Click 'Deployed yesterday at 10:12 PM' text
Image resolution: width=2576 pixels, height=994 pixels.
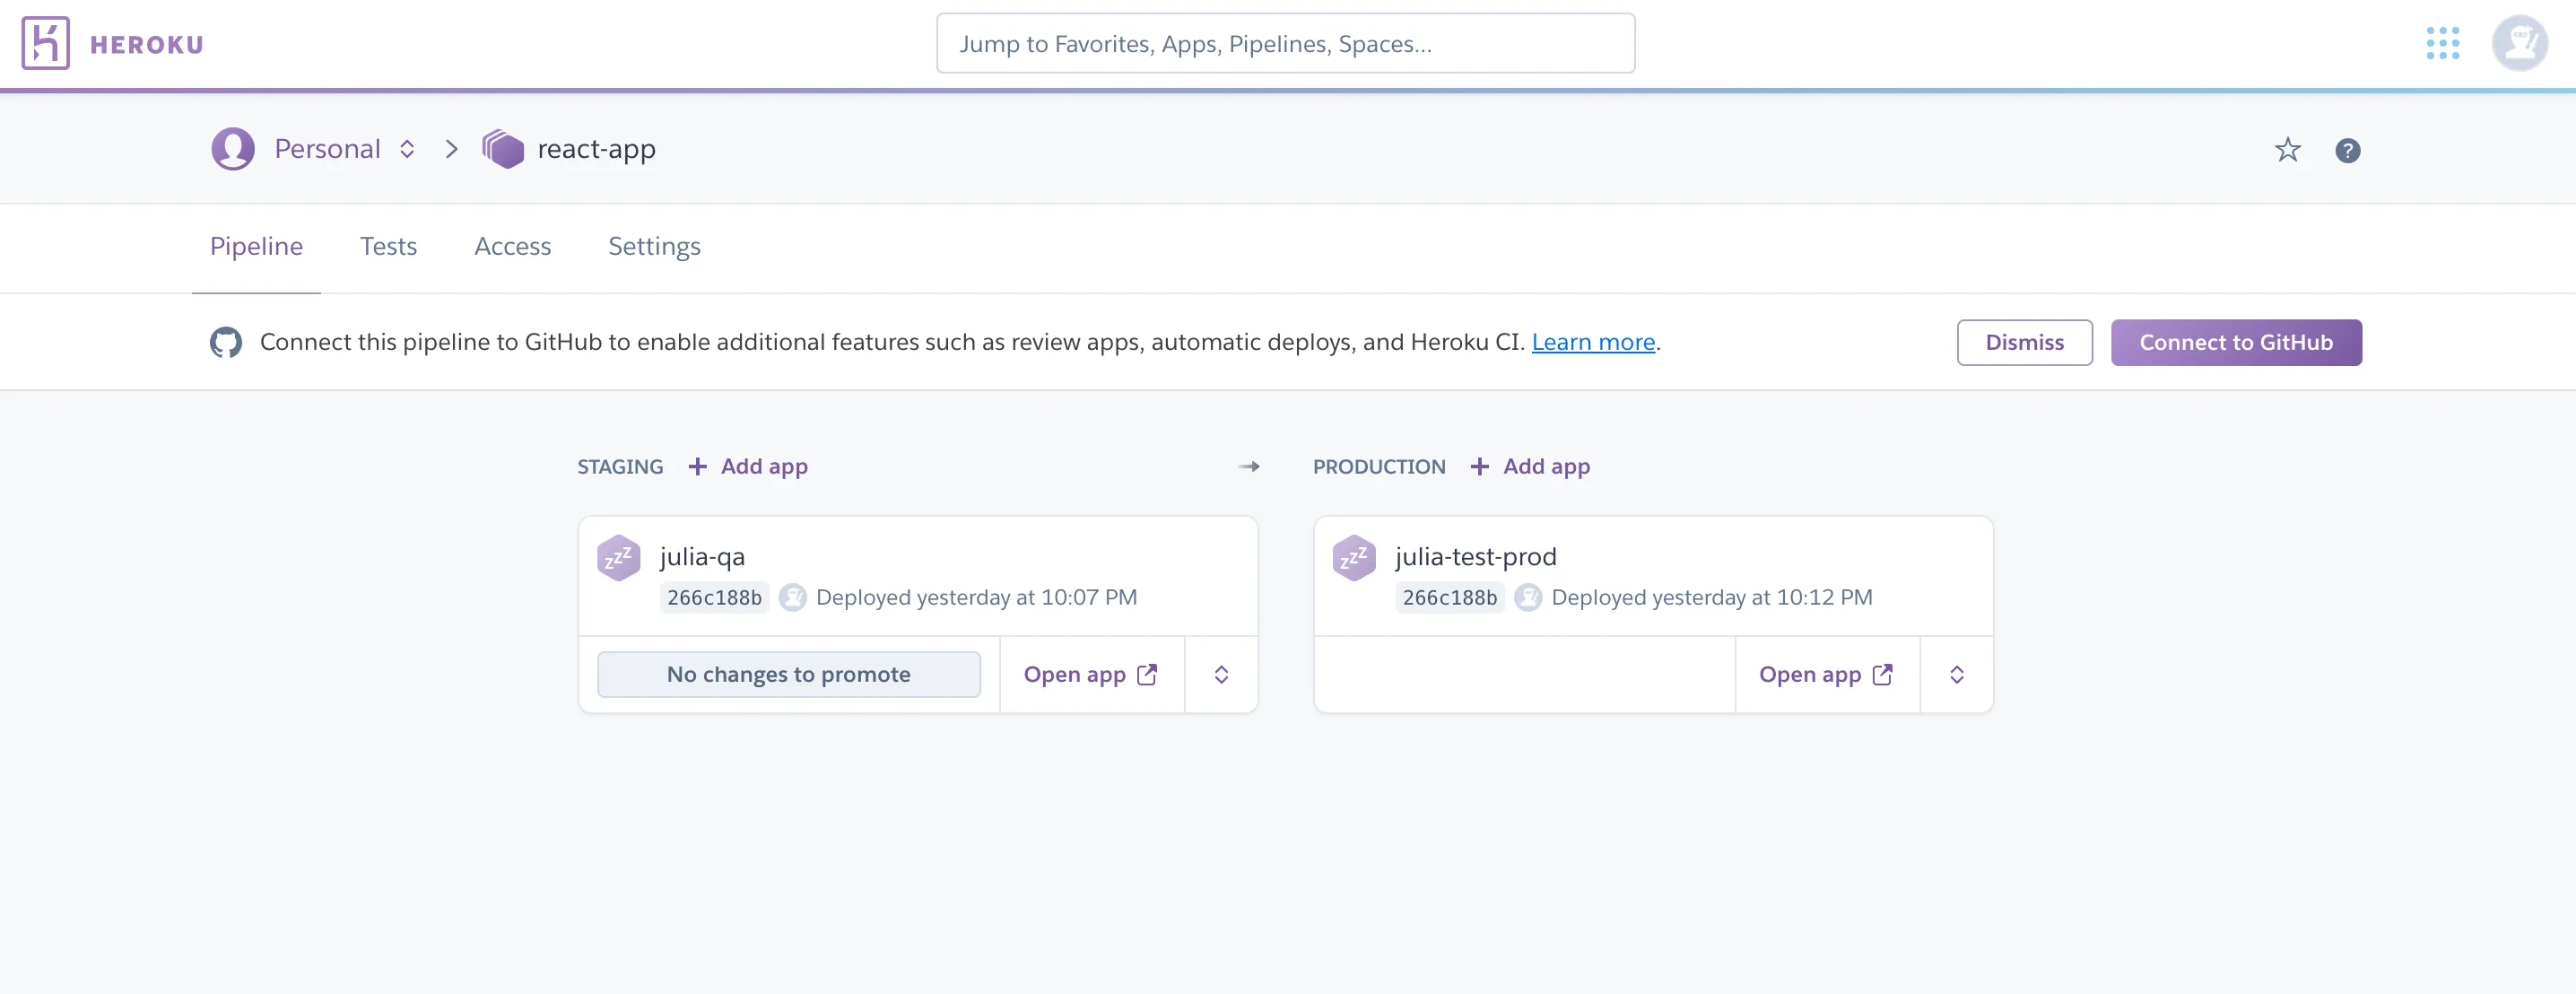click(x=1711, y=597)
